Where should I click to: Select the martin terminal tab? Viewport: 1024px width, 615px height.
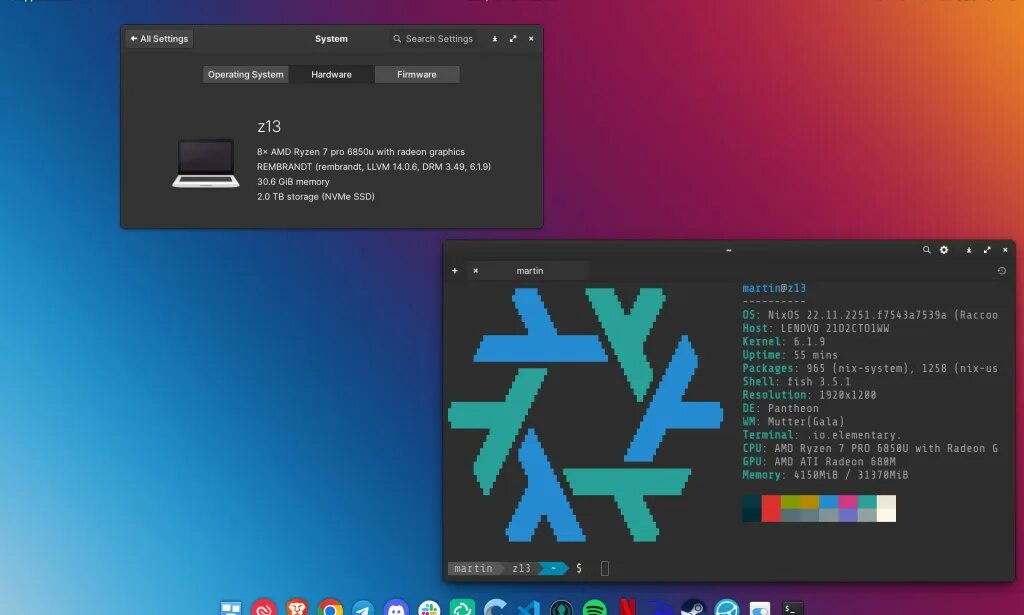click(x=530, y=270)
